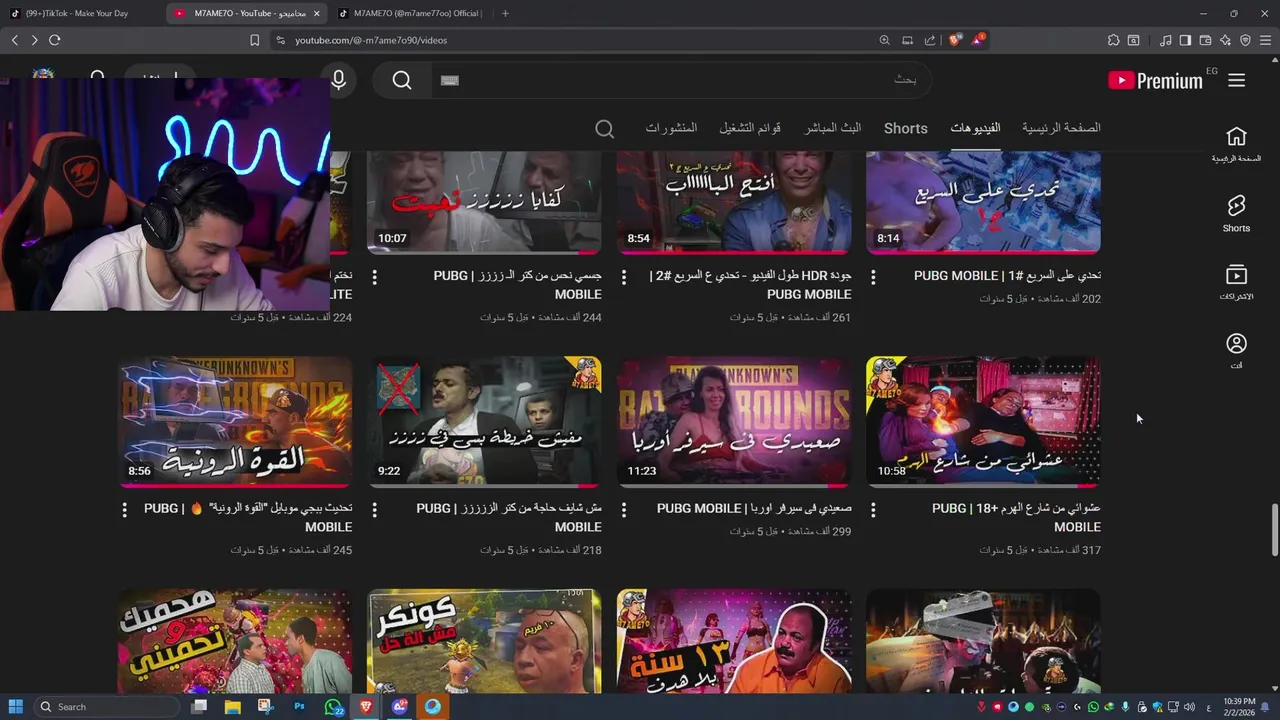Click the channel search magnifier icon
1280x720 pixels.
(x=605, y=129)
